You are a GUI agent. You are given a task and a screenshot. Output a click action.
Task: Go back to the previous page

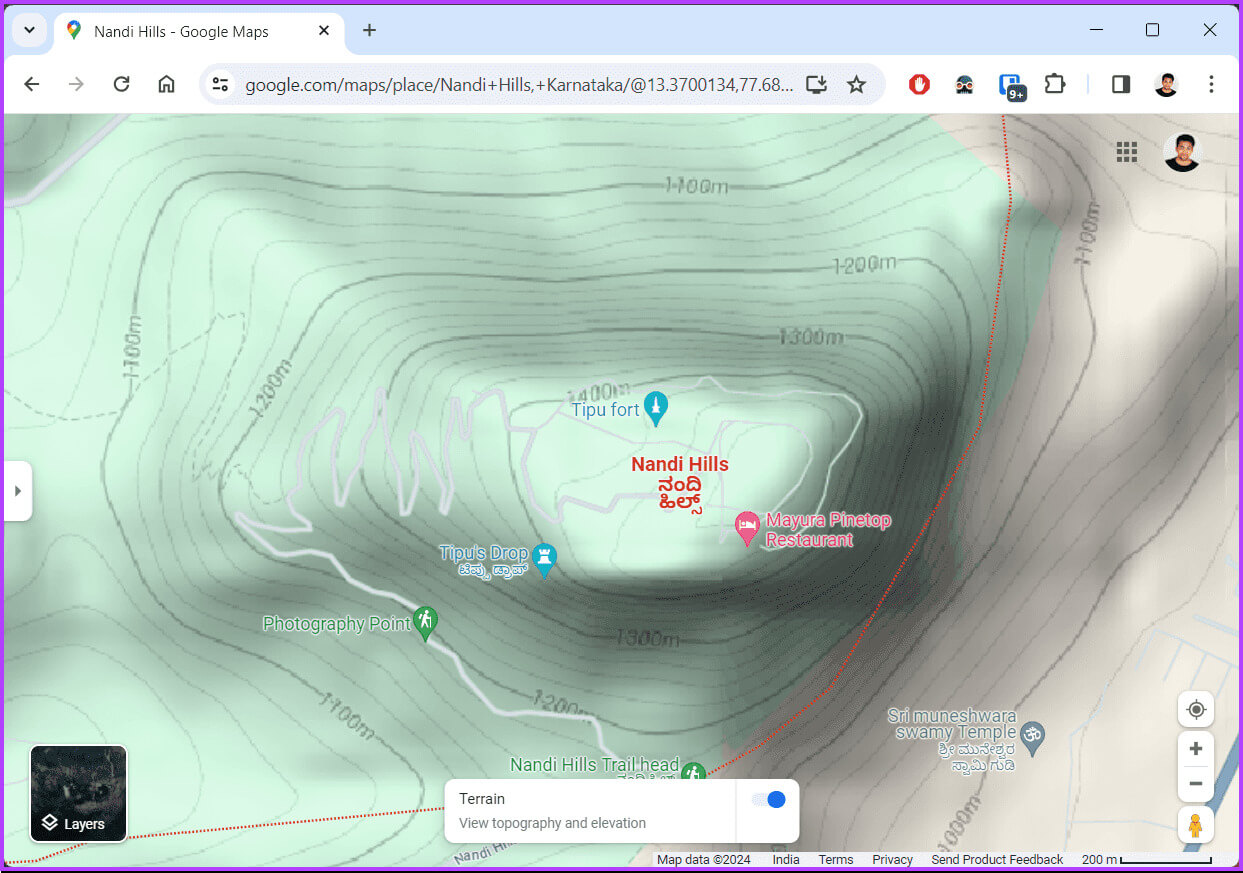[32, 84]
